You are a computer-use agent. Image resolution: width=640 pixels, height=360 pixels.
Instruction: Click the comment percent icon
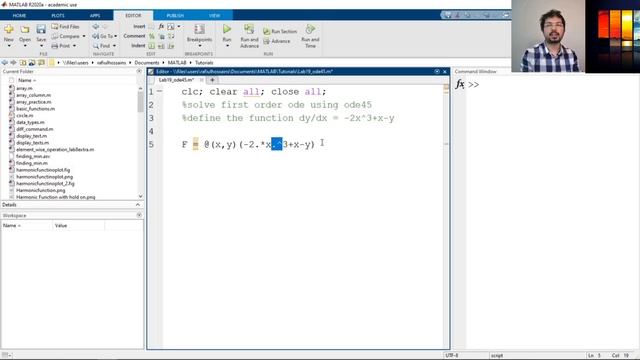151,36
